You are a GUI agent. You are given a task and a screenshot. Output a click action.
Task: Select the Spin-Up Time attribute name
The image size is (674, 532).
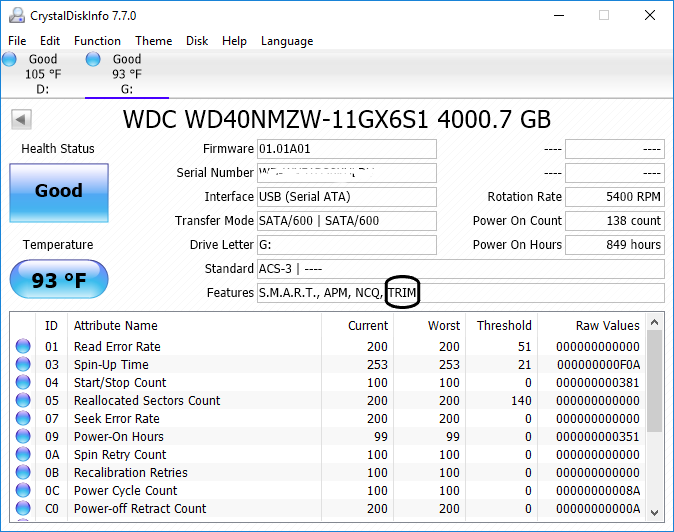[111, 364]
